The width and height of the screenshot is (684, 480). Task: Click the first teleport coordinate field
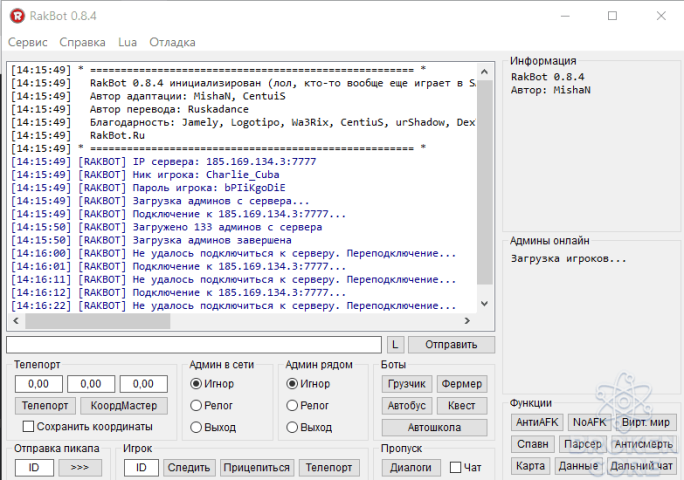pos(38,384)
